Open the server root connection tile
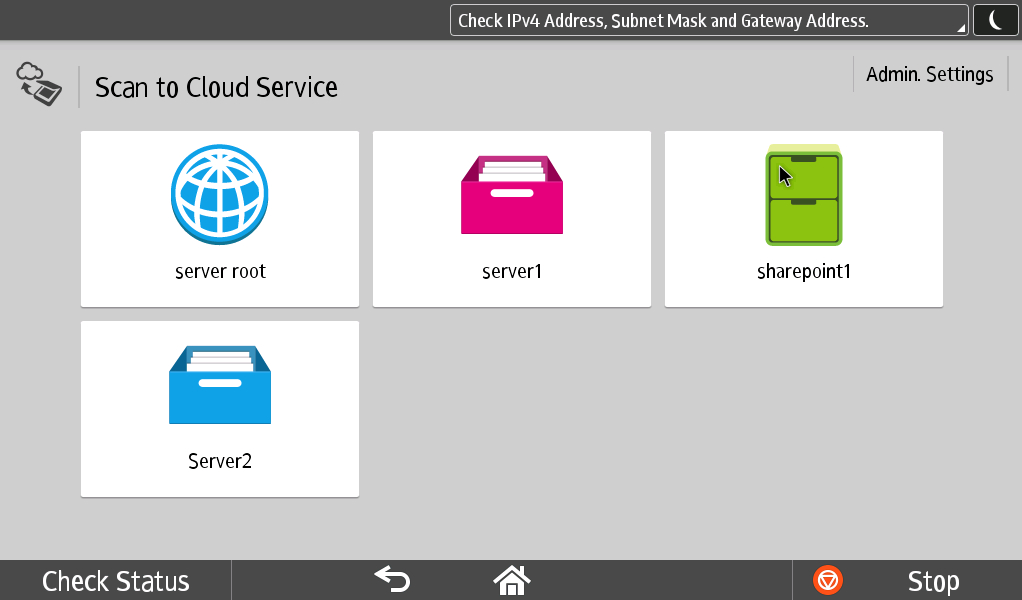Screen dimensions: 1022x600 click(x=219, y=218)
